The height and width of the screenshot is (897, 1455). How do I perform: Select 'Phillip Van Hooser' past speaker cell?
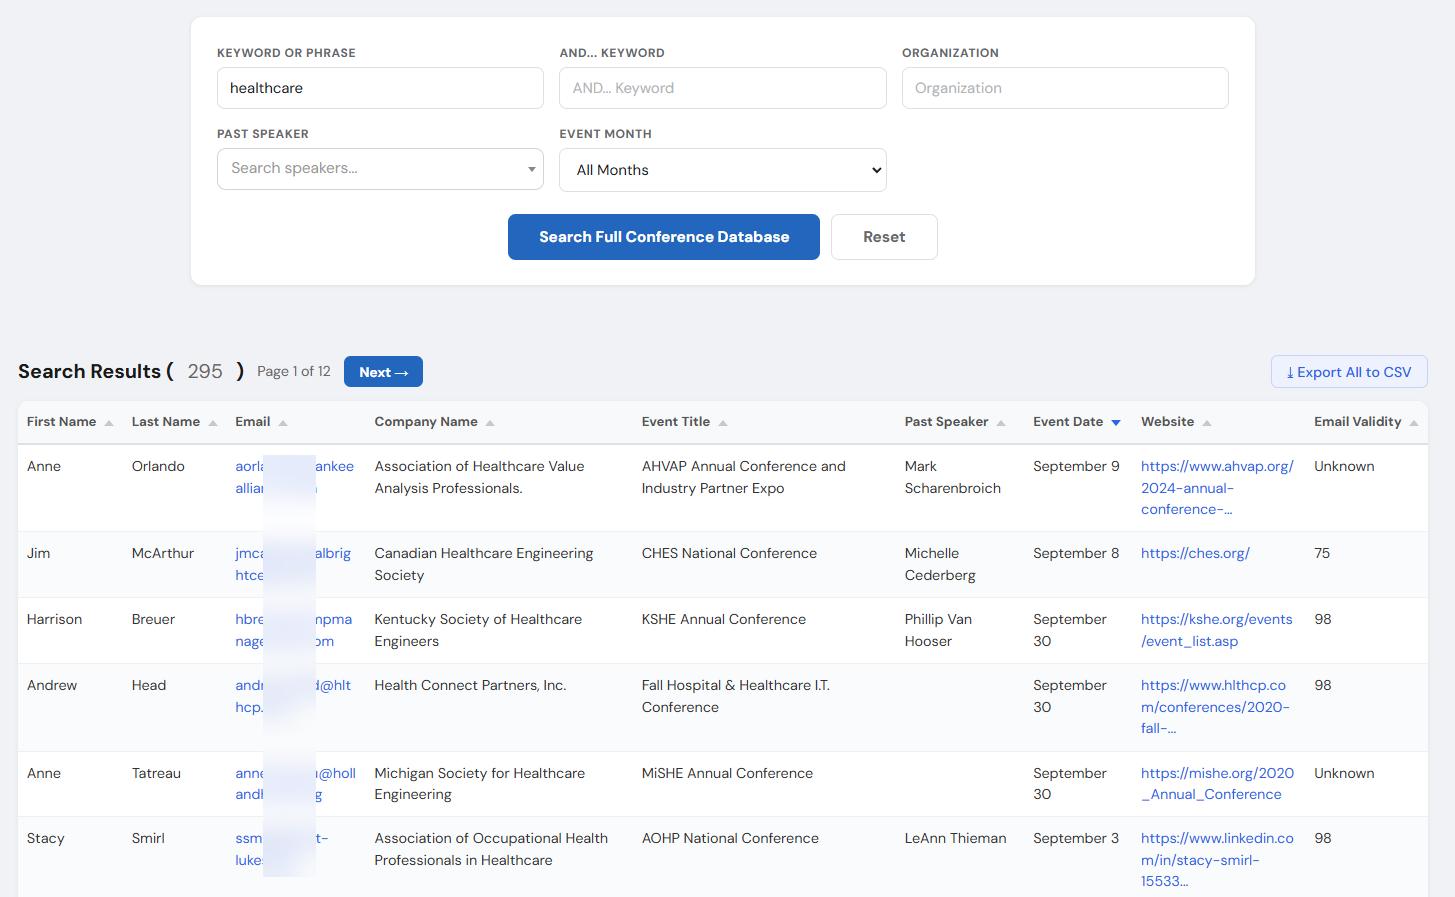[x=938, y=630]
